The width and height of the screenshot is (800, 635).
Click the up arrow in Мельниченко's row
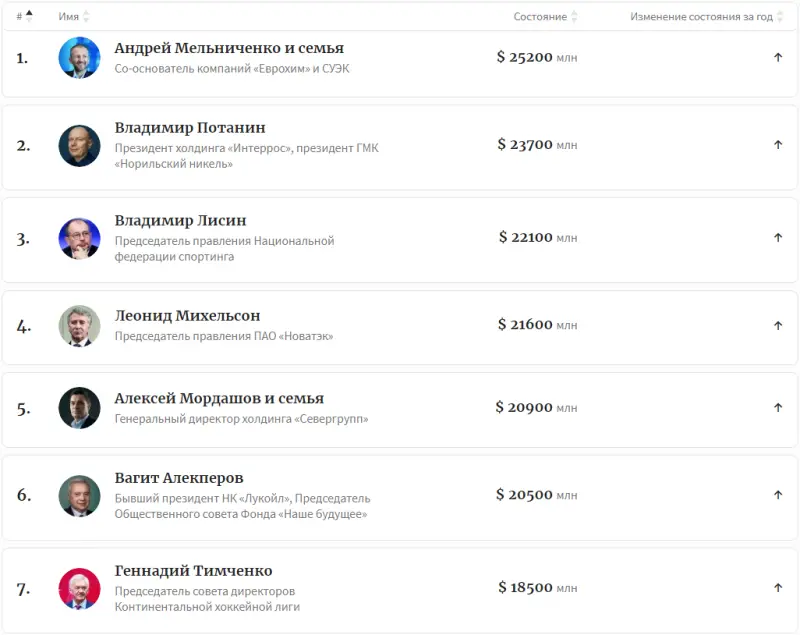tap(778, 58)
